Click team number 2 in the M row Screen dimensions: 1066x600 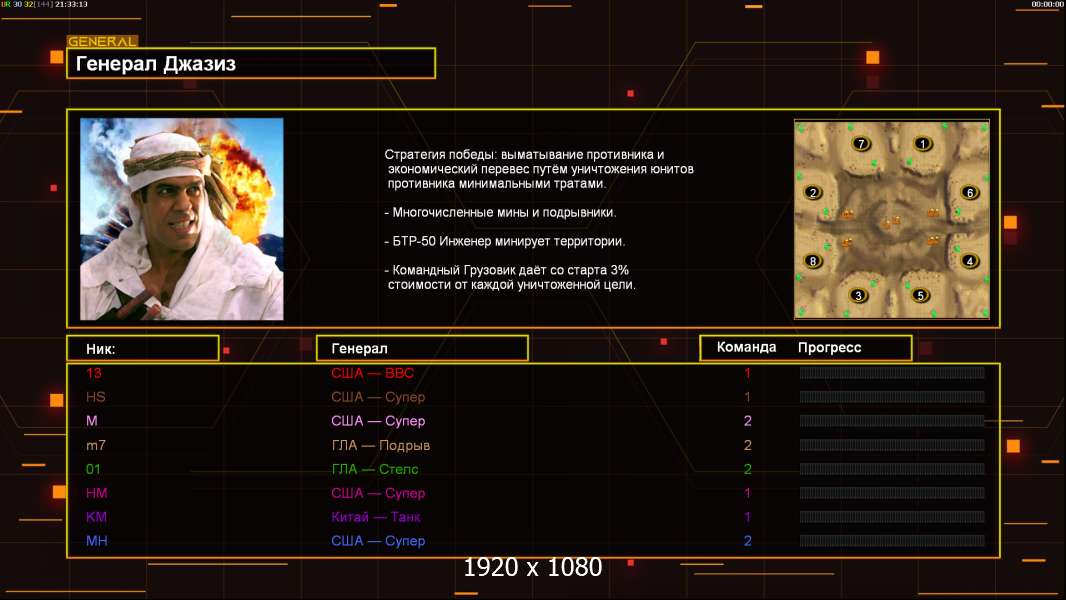[748, 421]
